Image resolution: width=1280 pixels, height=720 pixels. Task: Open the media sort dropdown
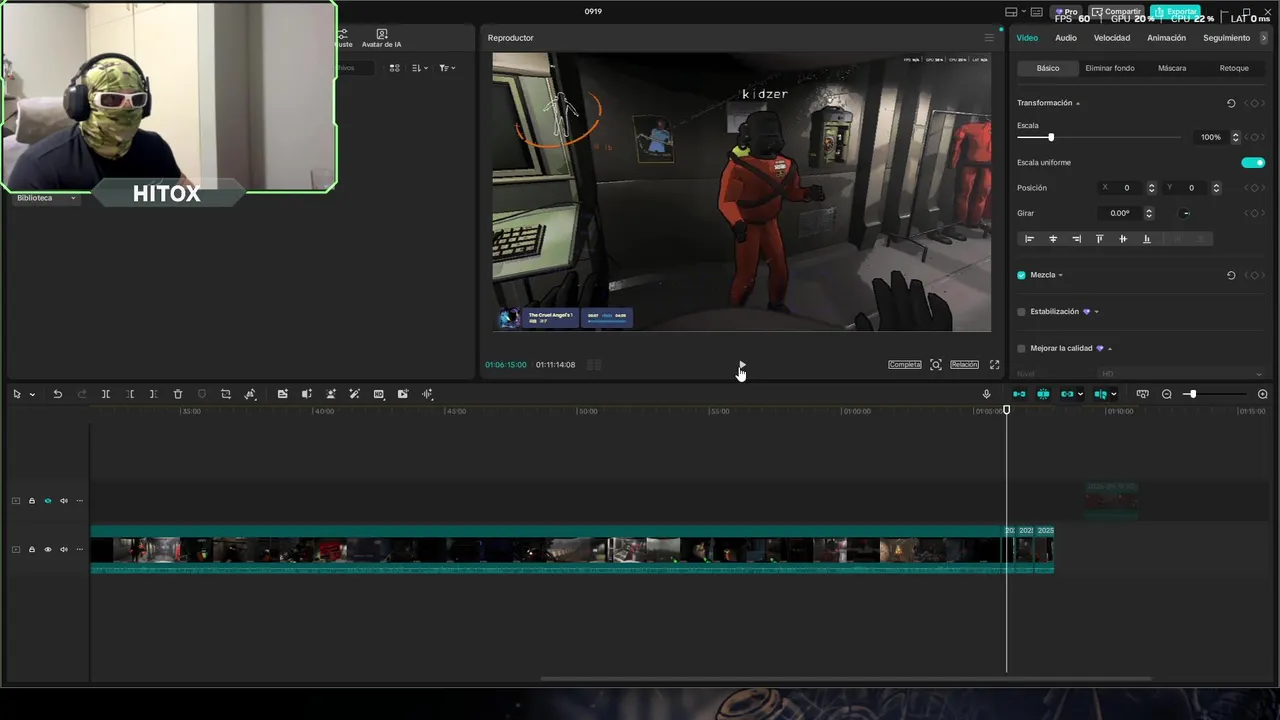(x=420, y=68)
